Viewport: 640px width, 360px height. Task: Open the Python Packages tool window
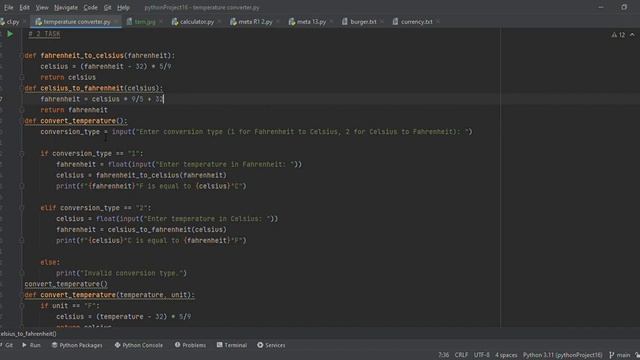coord(77,345)
